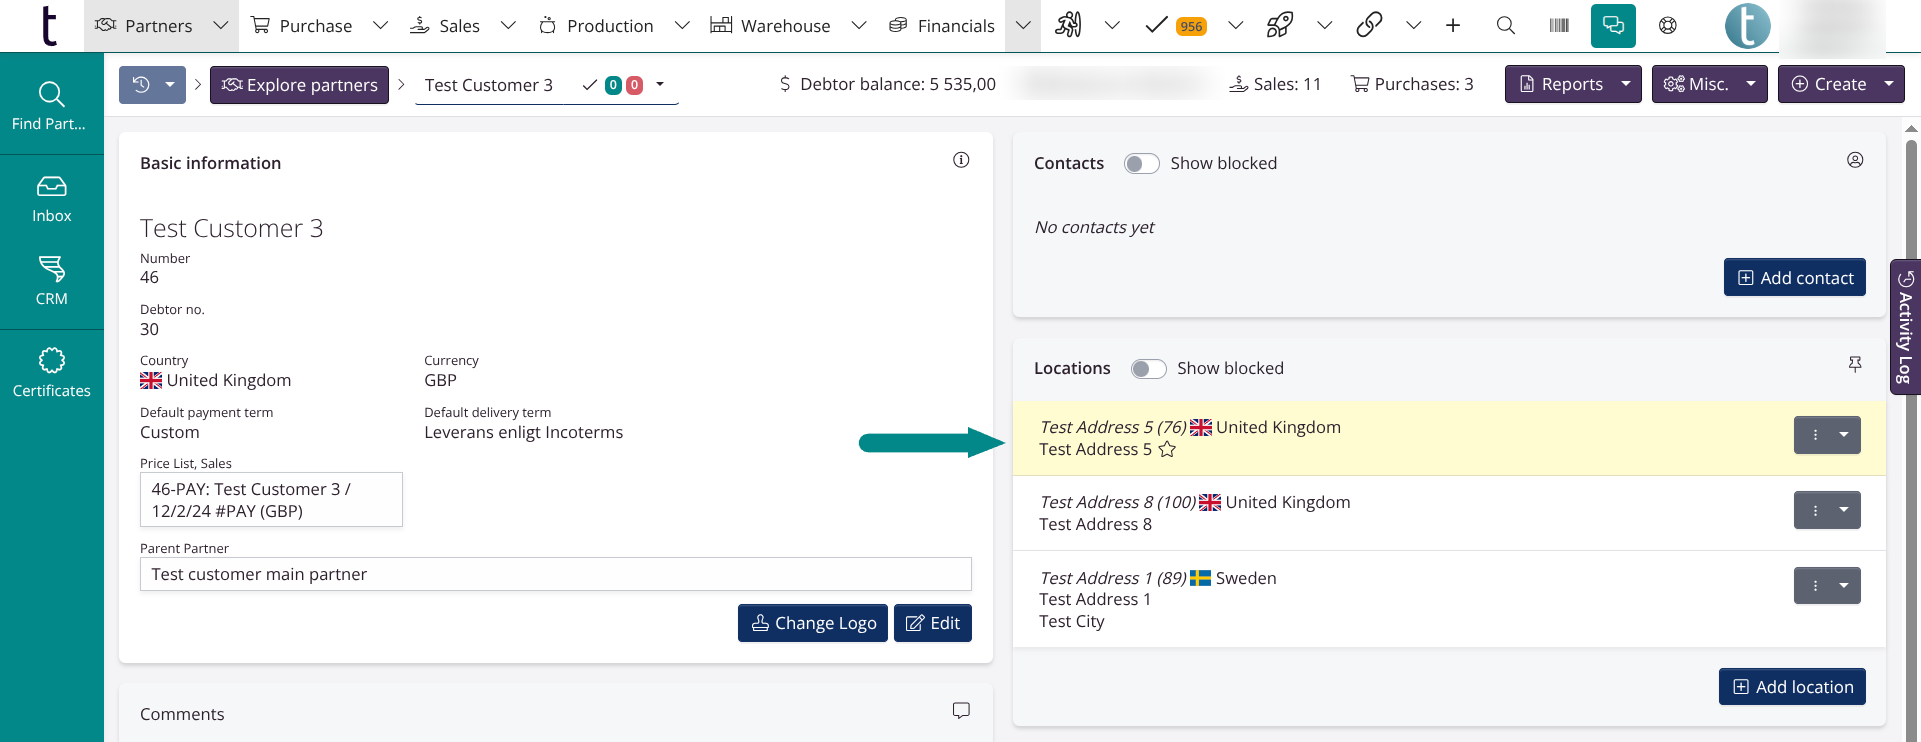Click the star on Test Address 5
Screen dimensions: 1921x742
[x=1167, y=450]
